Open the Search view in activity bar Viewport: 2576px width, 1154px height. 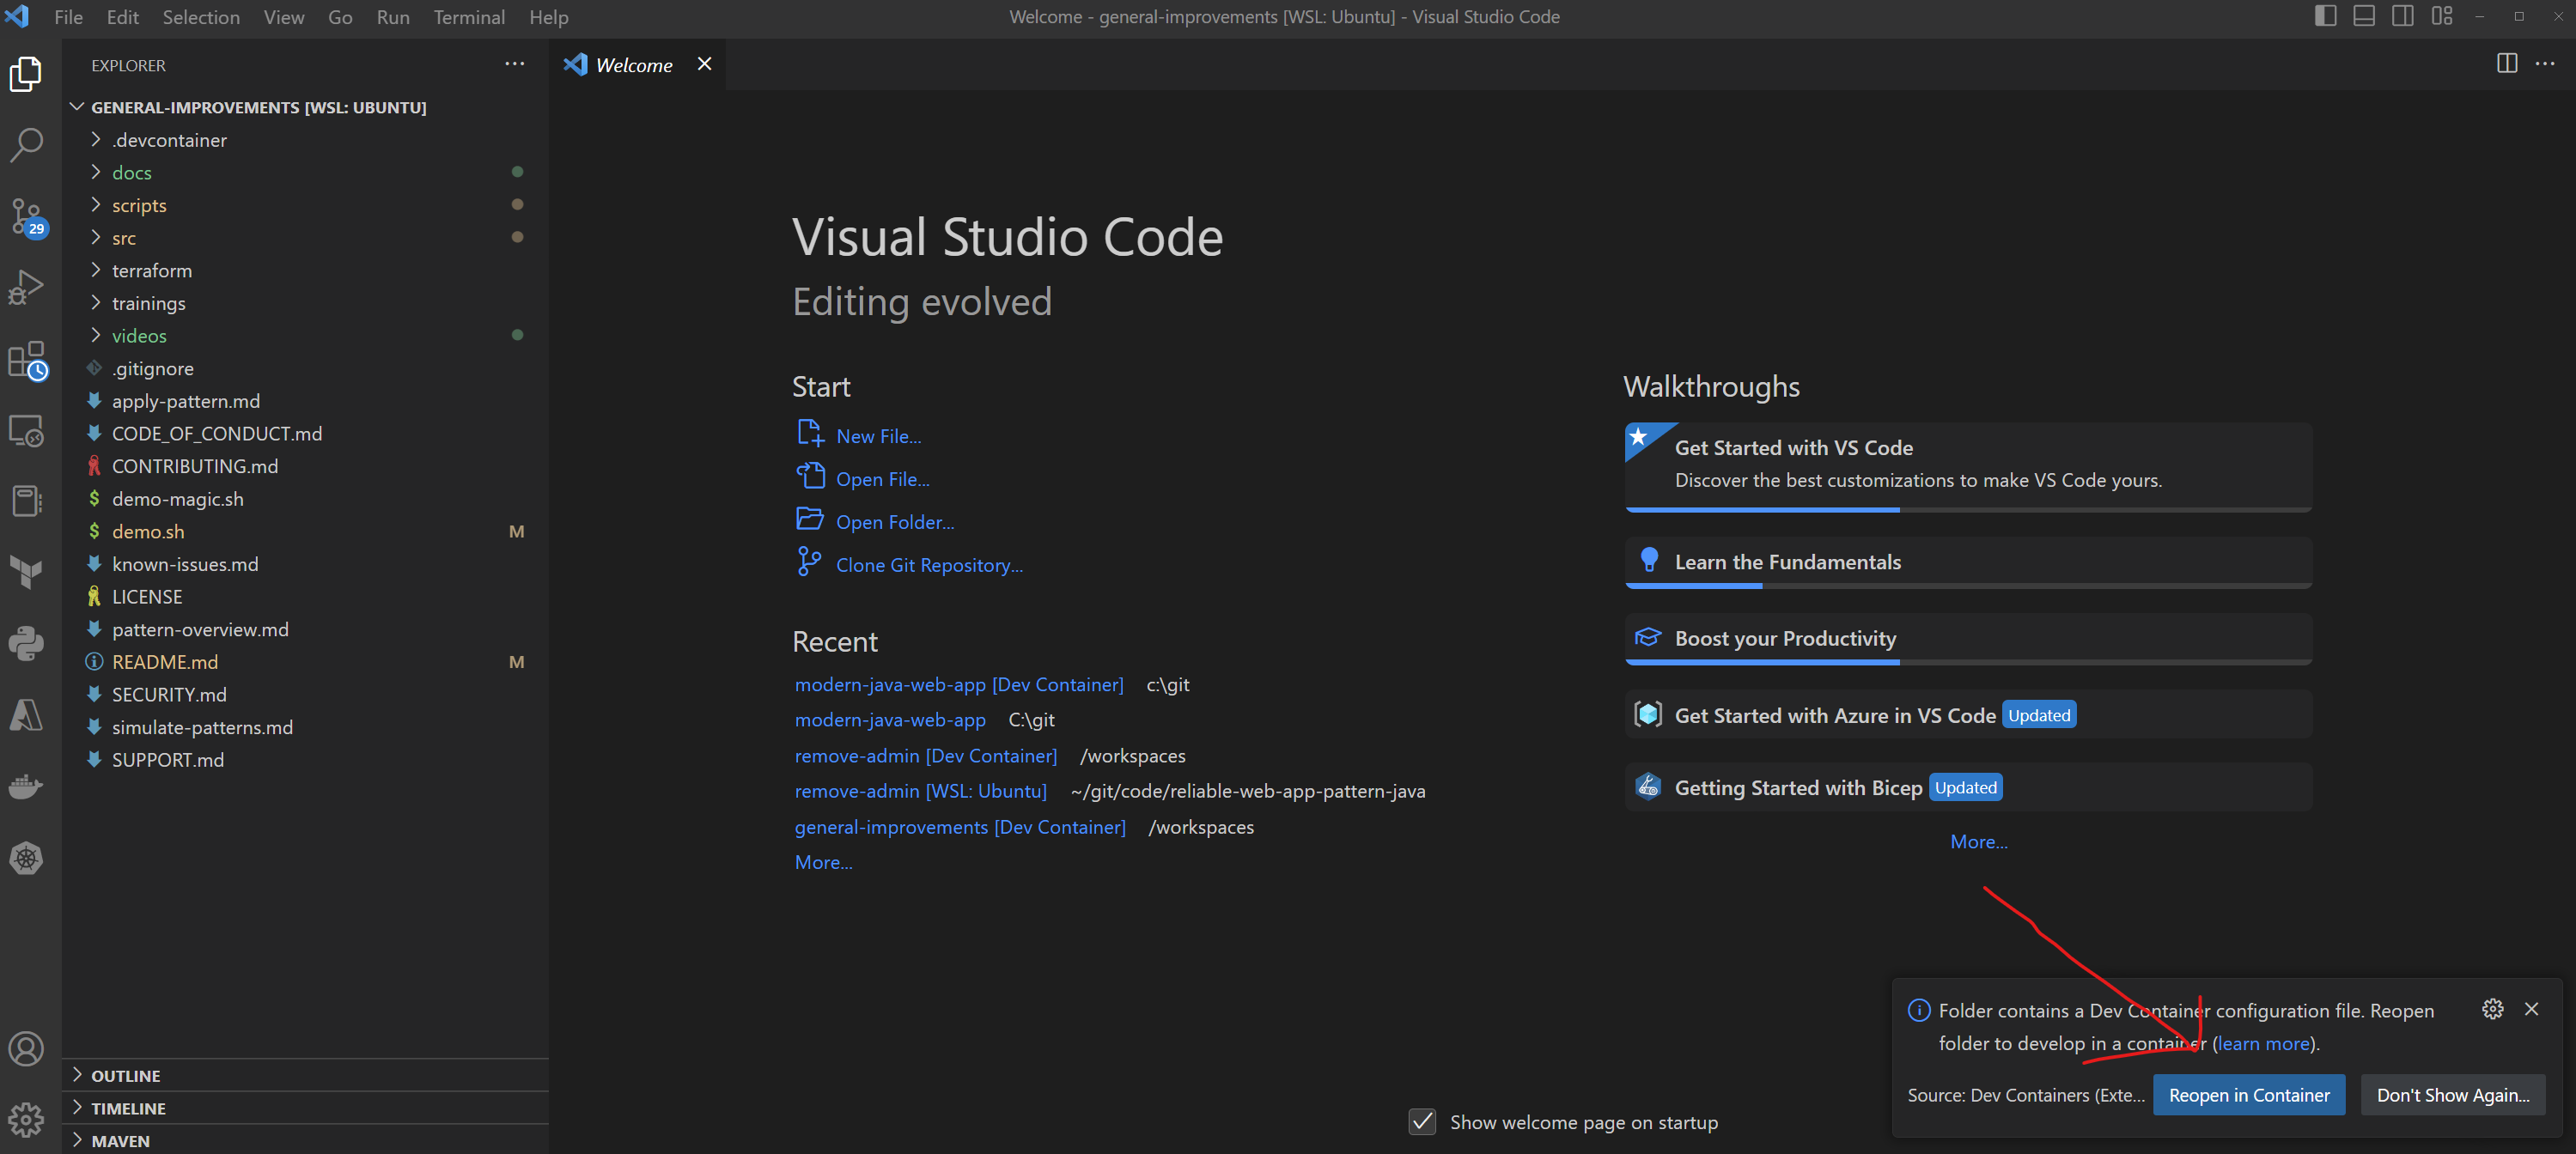(x=26, y=145)
